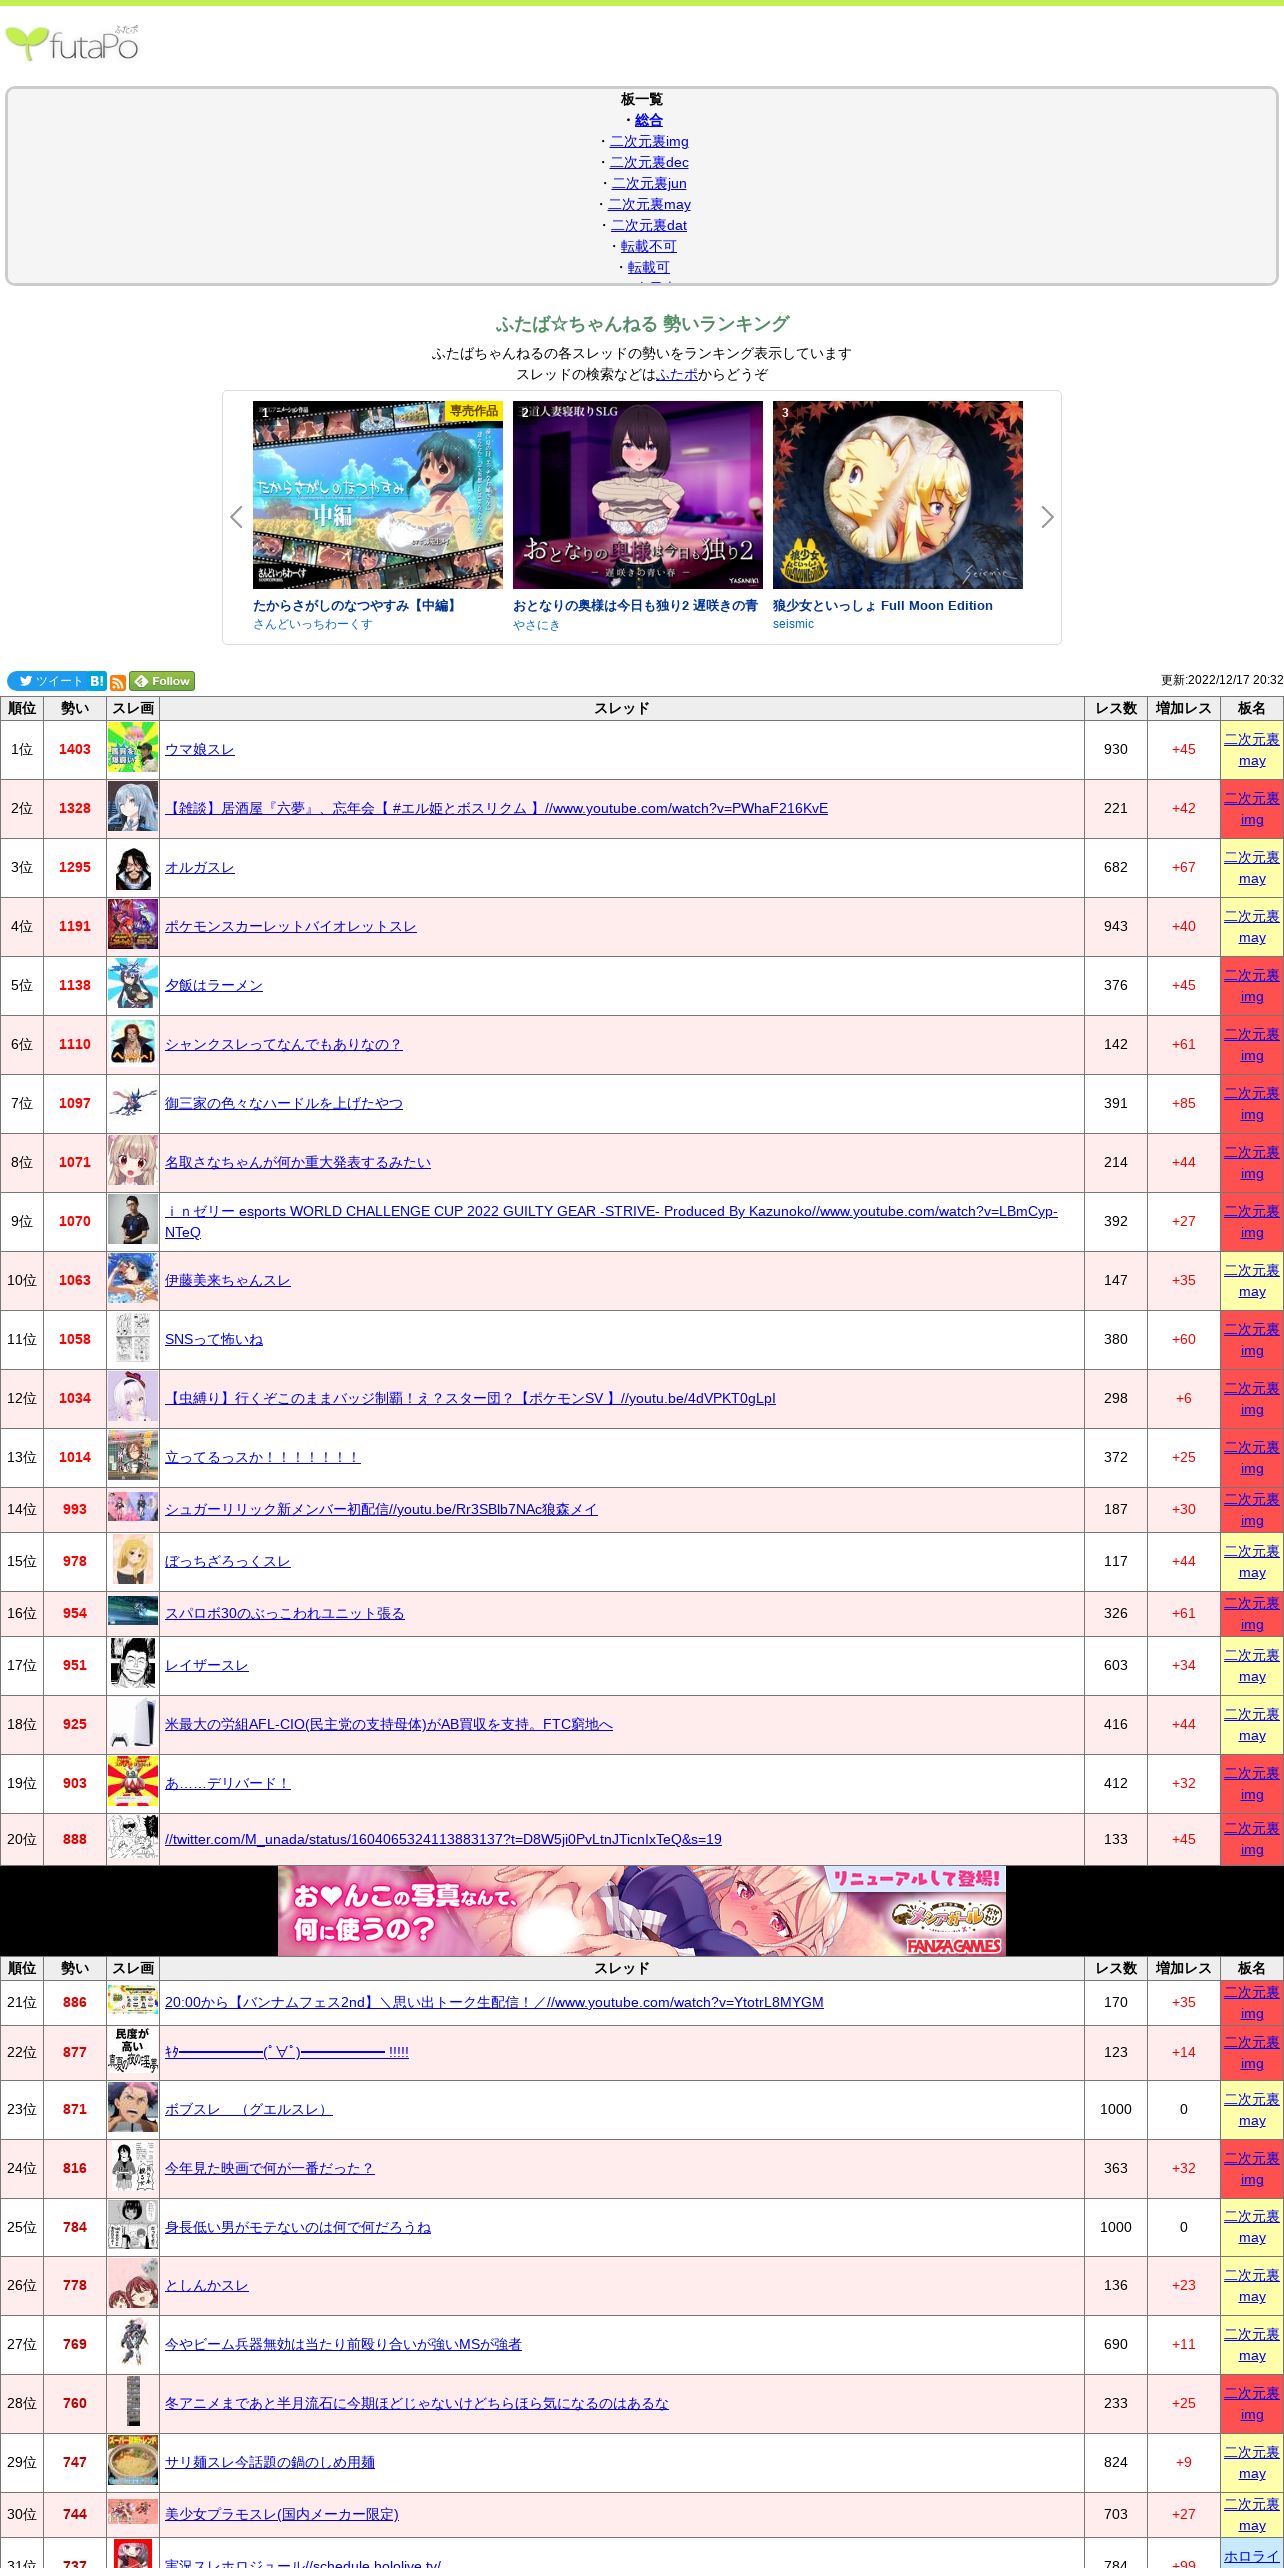Click the さんどいっちわーくす author link

coord(313,624)
